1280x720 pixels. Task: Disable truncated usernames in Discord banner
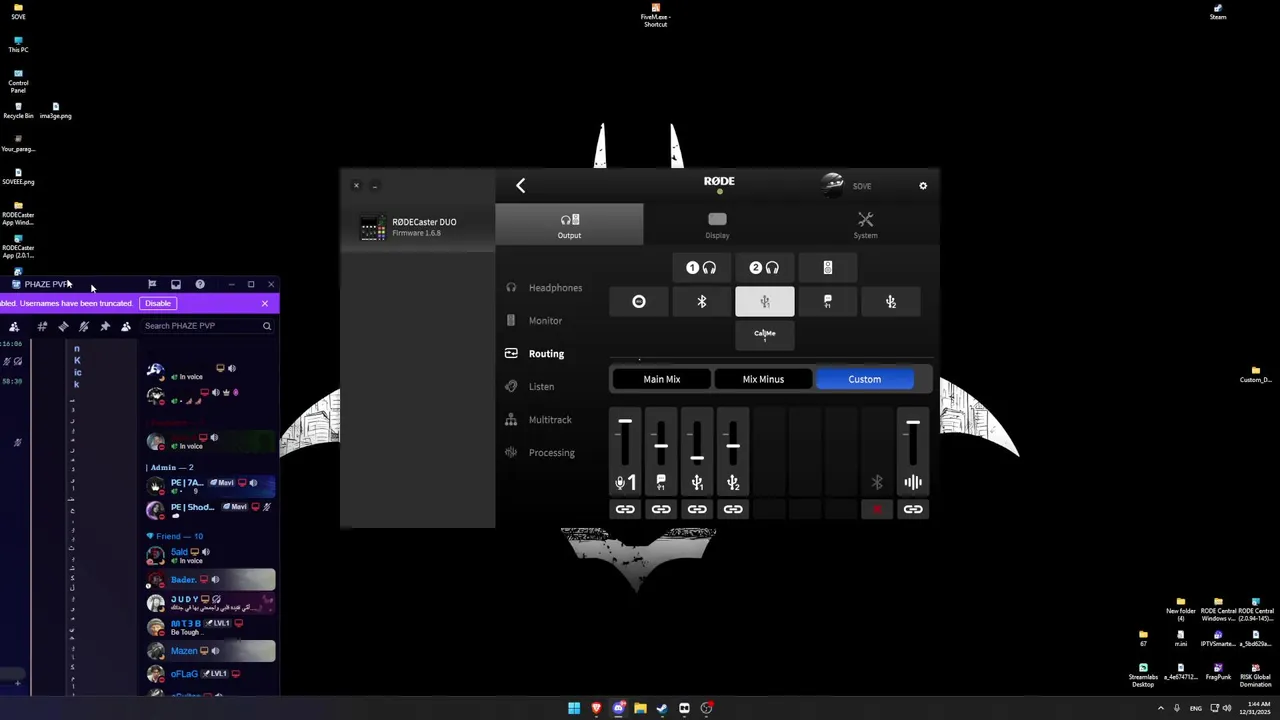158,303
